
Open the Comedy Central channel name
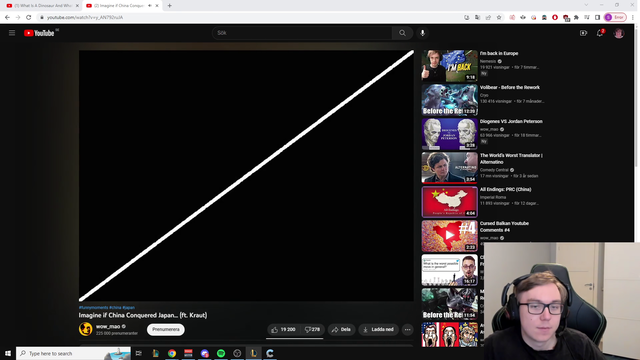[494, 170]
